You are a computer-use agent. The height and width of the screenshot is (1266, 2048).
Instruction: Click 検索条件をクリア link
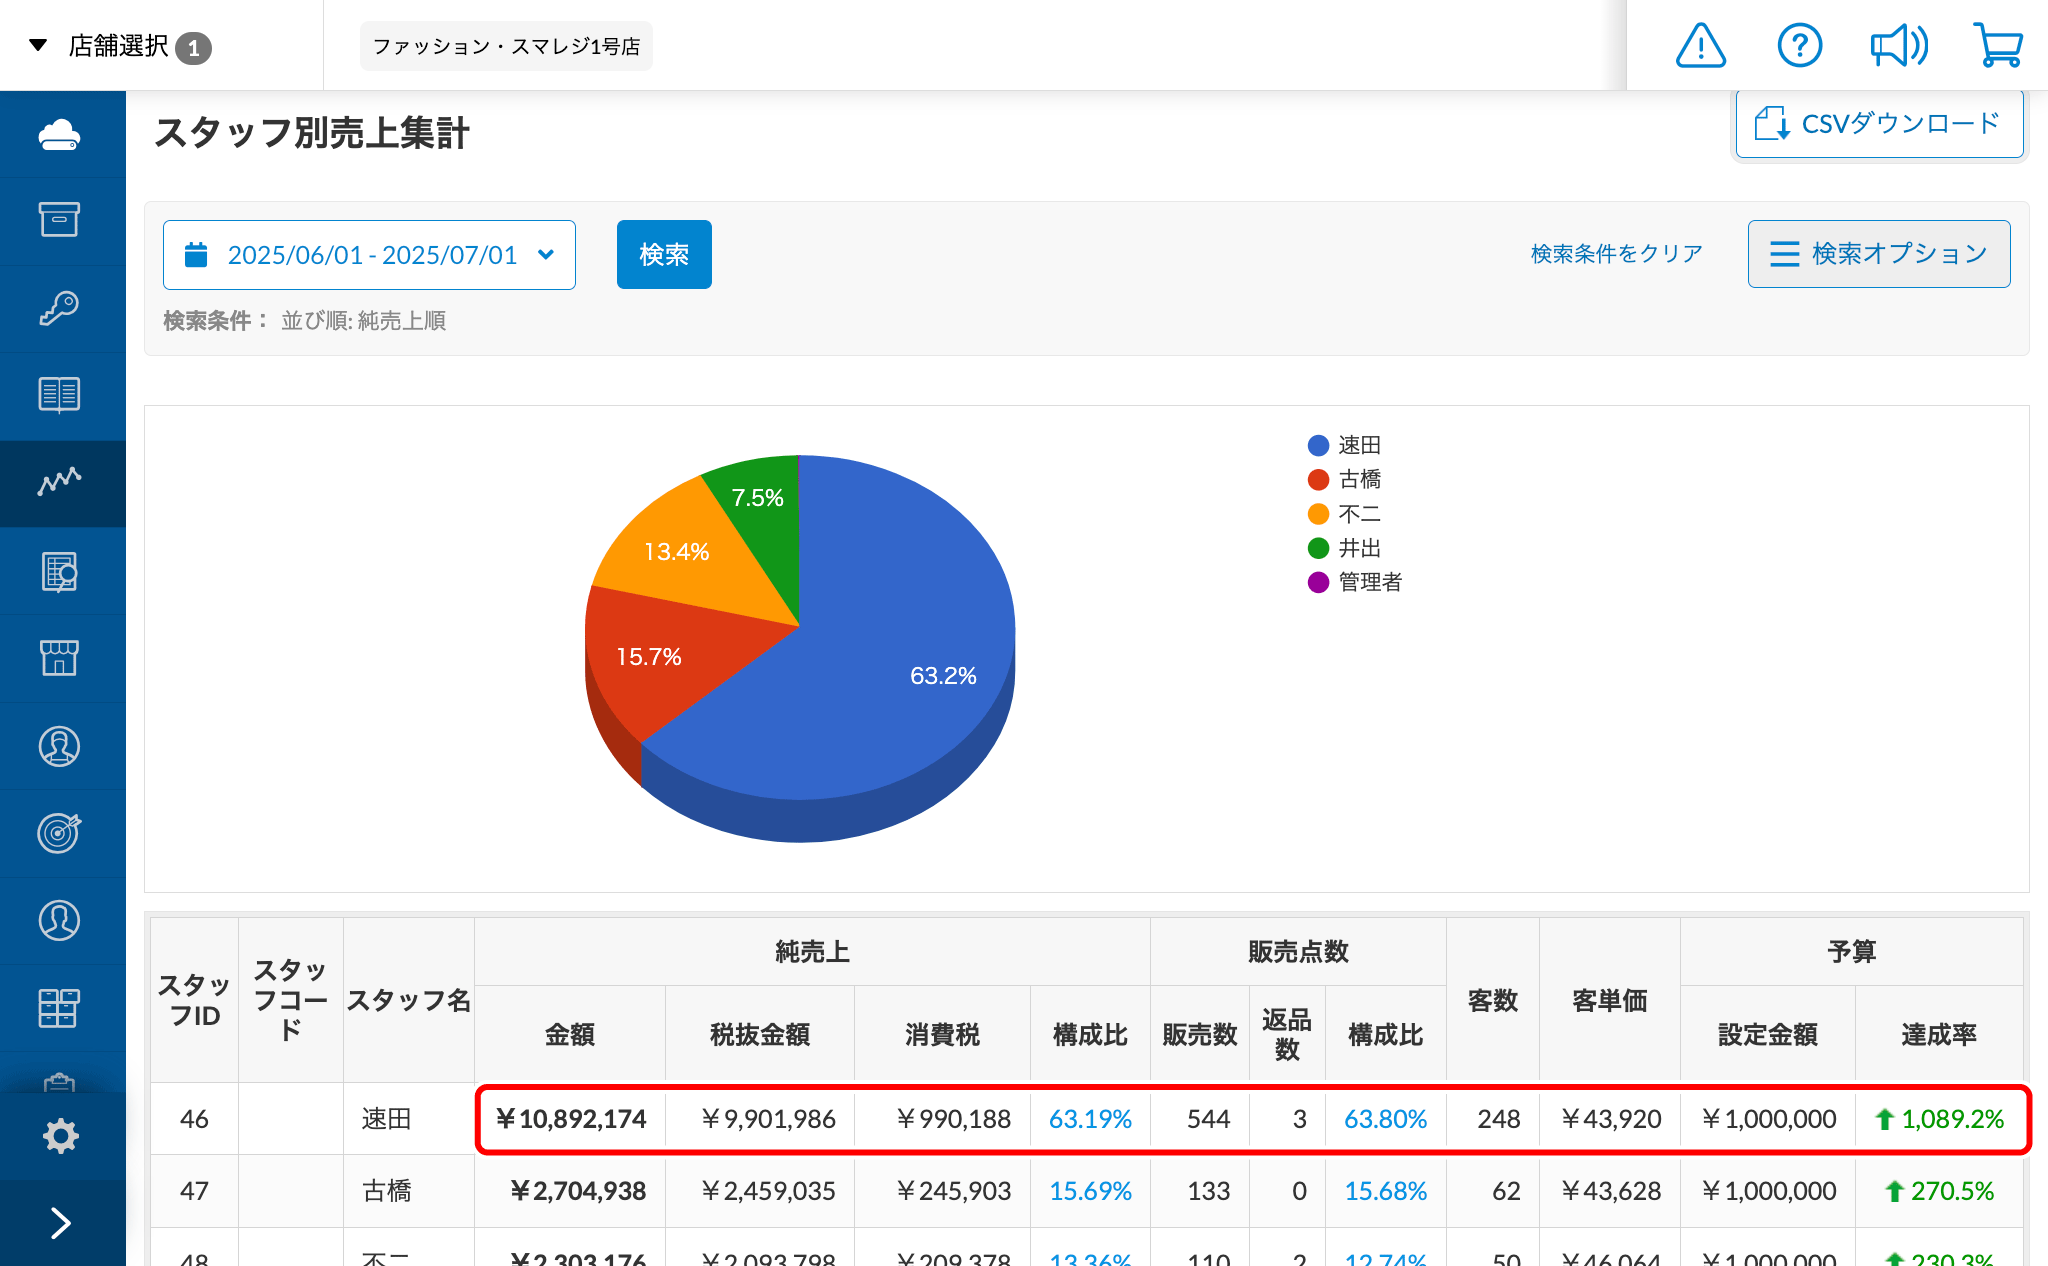[1616, 254]
